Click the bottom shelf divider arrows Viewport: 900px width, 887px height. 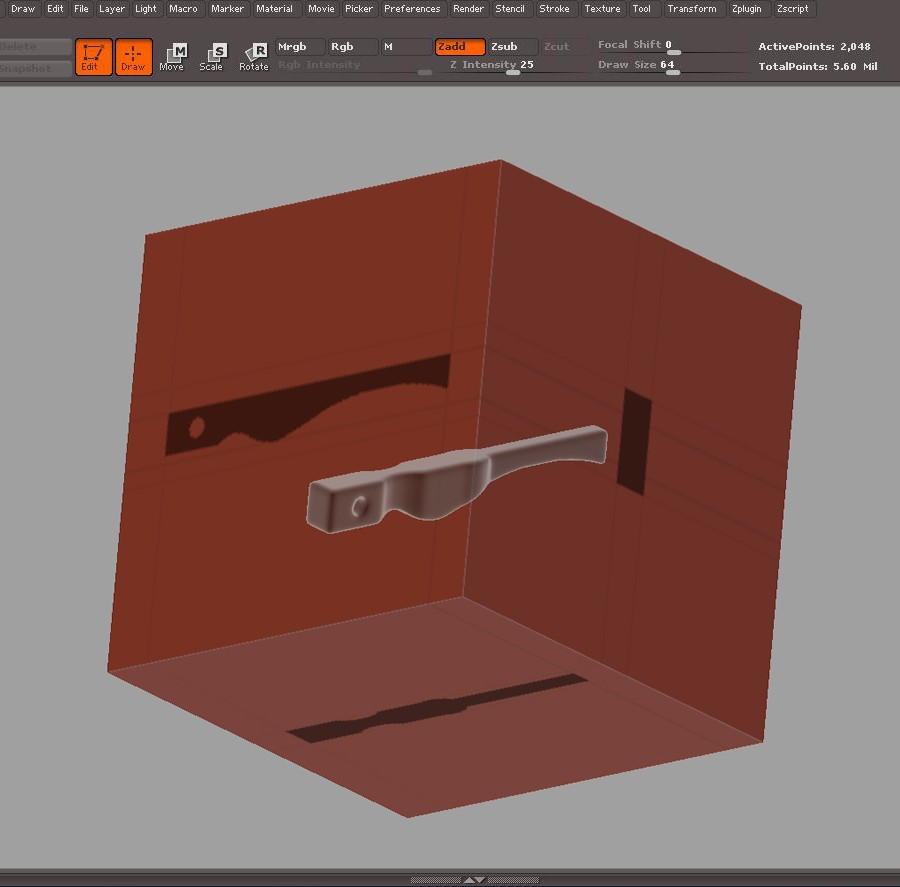coord(474,880)
